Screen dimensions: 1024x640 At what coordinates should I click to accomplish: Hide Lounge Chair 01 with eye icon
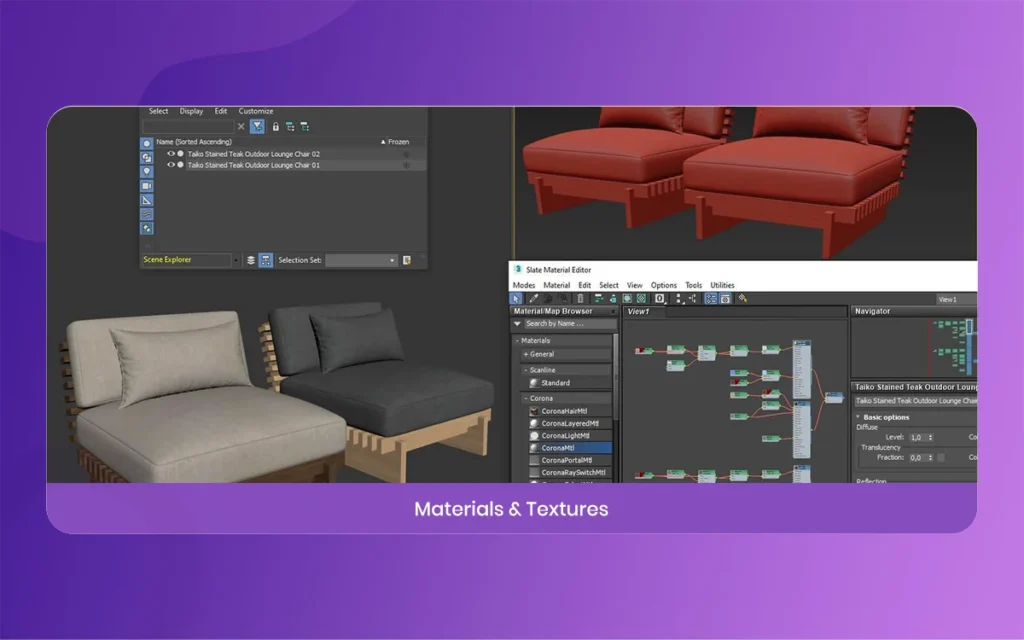pos(171,165)
